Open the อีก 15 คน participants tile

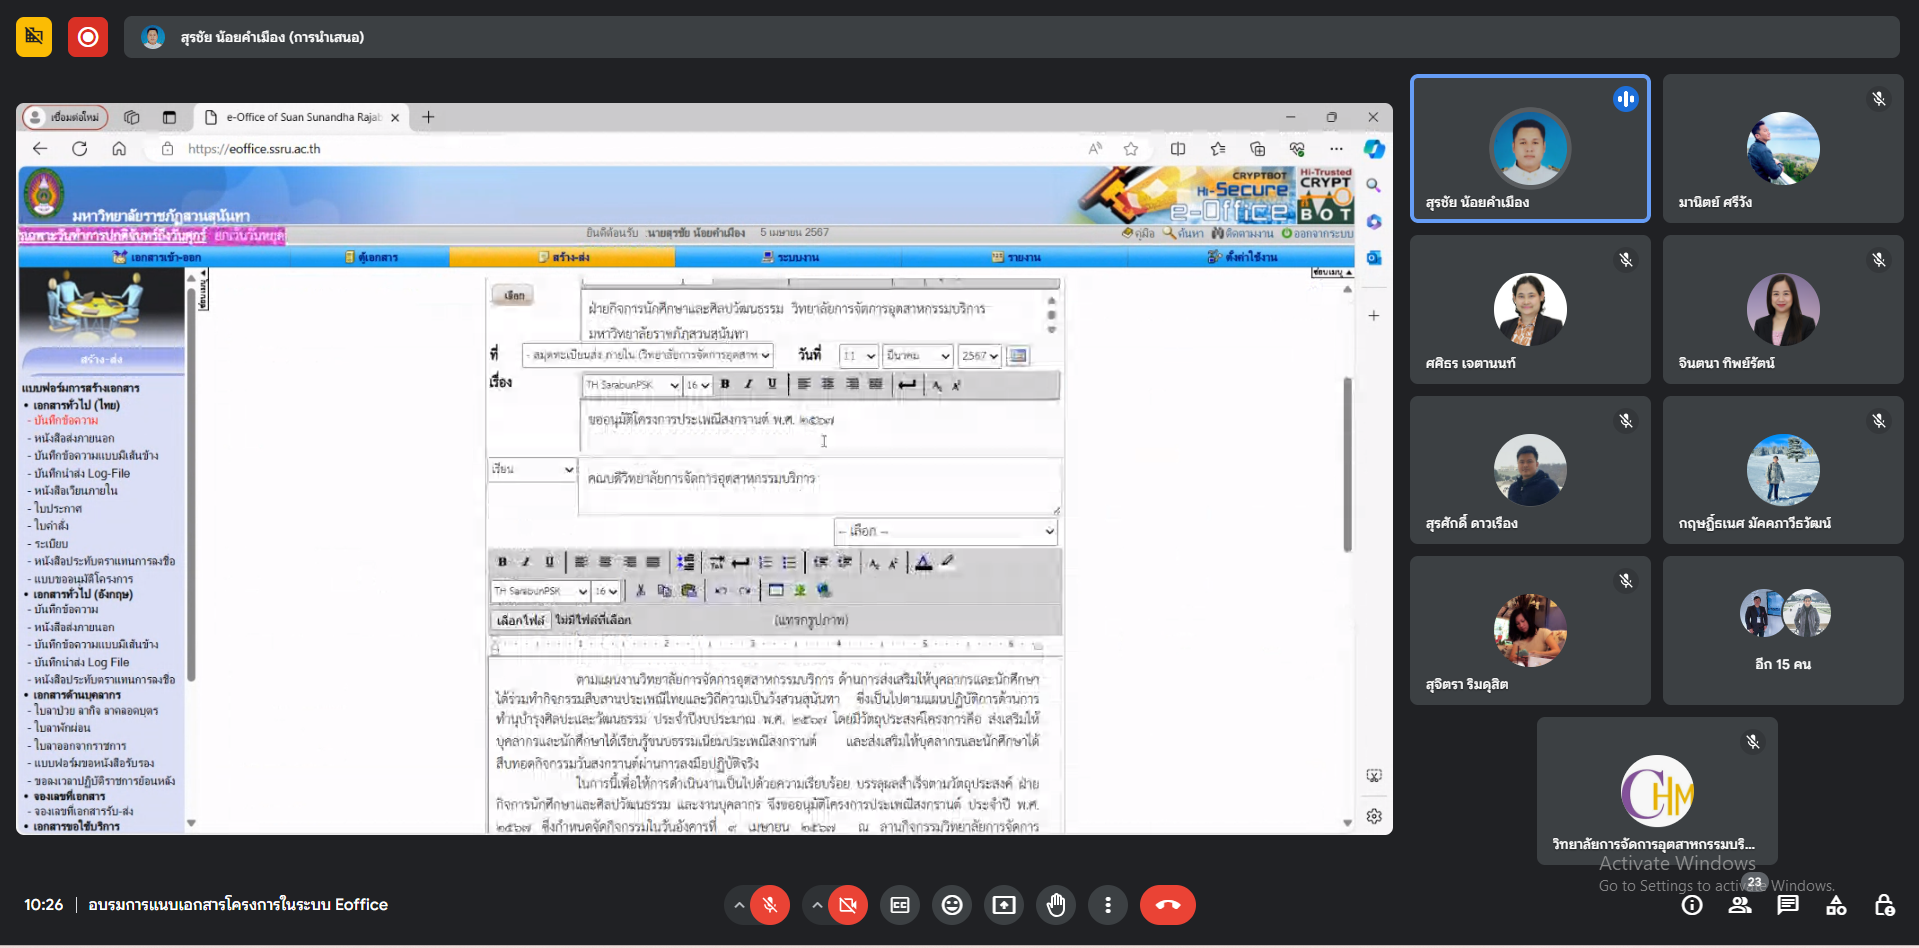pyautogui.click(x=1783, y=630)
